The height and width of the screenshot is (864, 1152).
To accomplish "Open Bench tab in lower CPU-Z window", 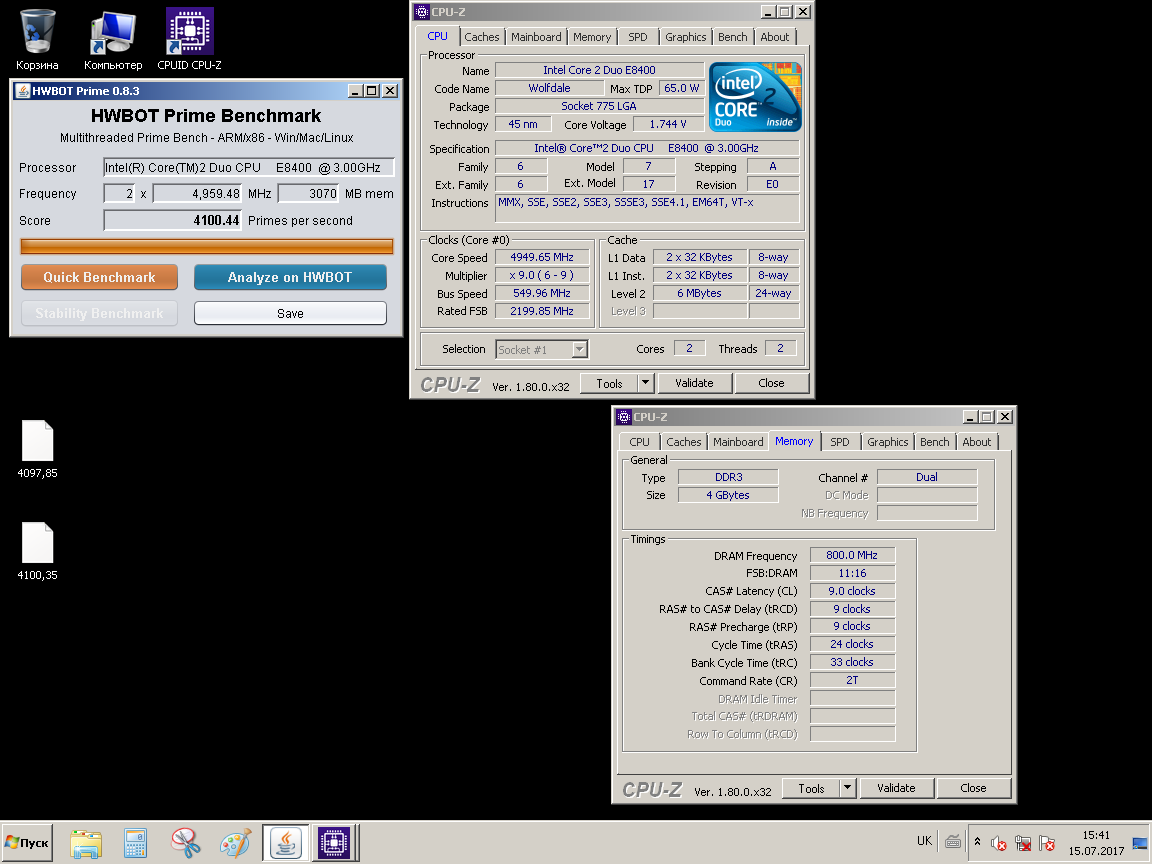I will pyautogui.click(x=935, y=442).
